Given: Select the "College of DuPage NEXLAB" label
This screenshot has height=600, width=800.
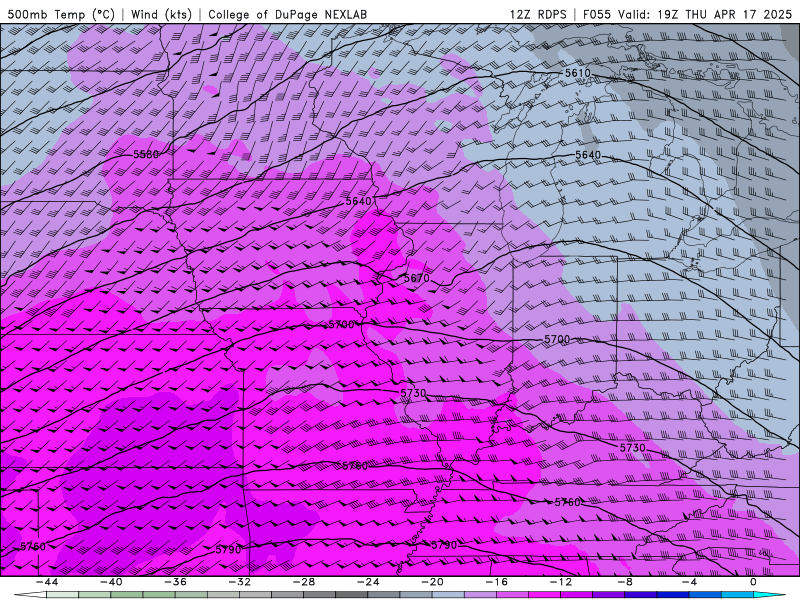Looking at the screenshot, I should coord(287,15).
